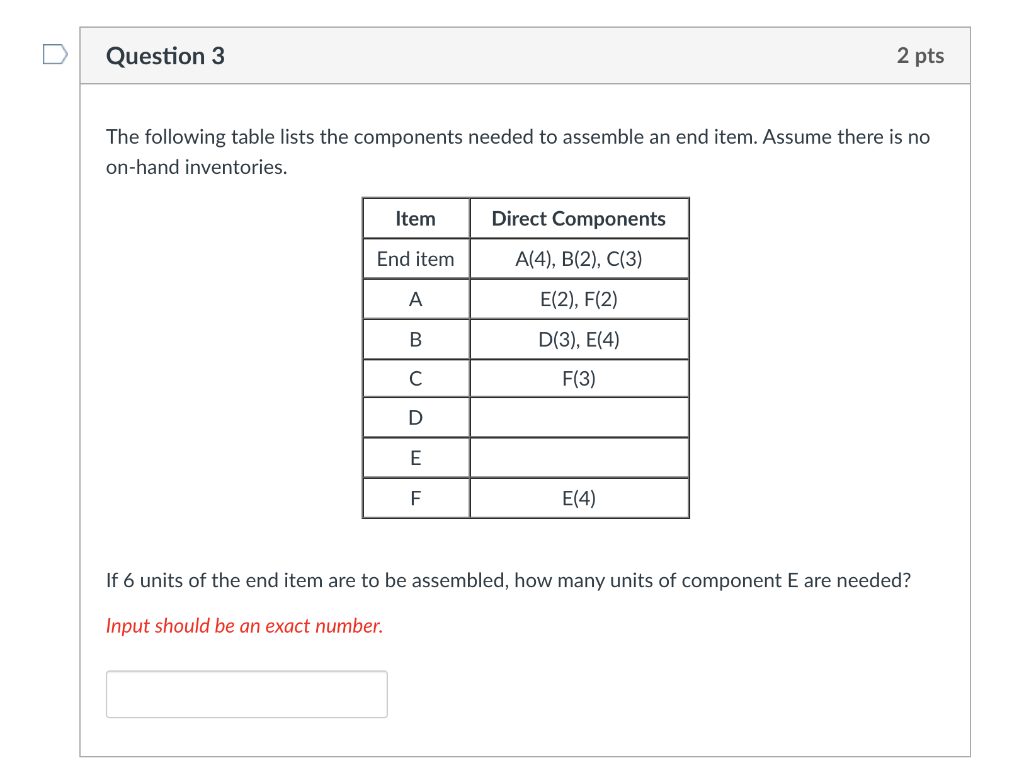The image size is (1024, 775).
Task: Click the A(4), B(2), C(3) cell
Action: coord(578,258)
